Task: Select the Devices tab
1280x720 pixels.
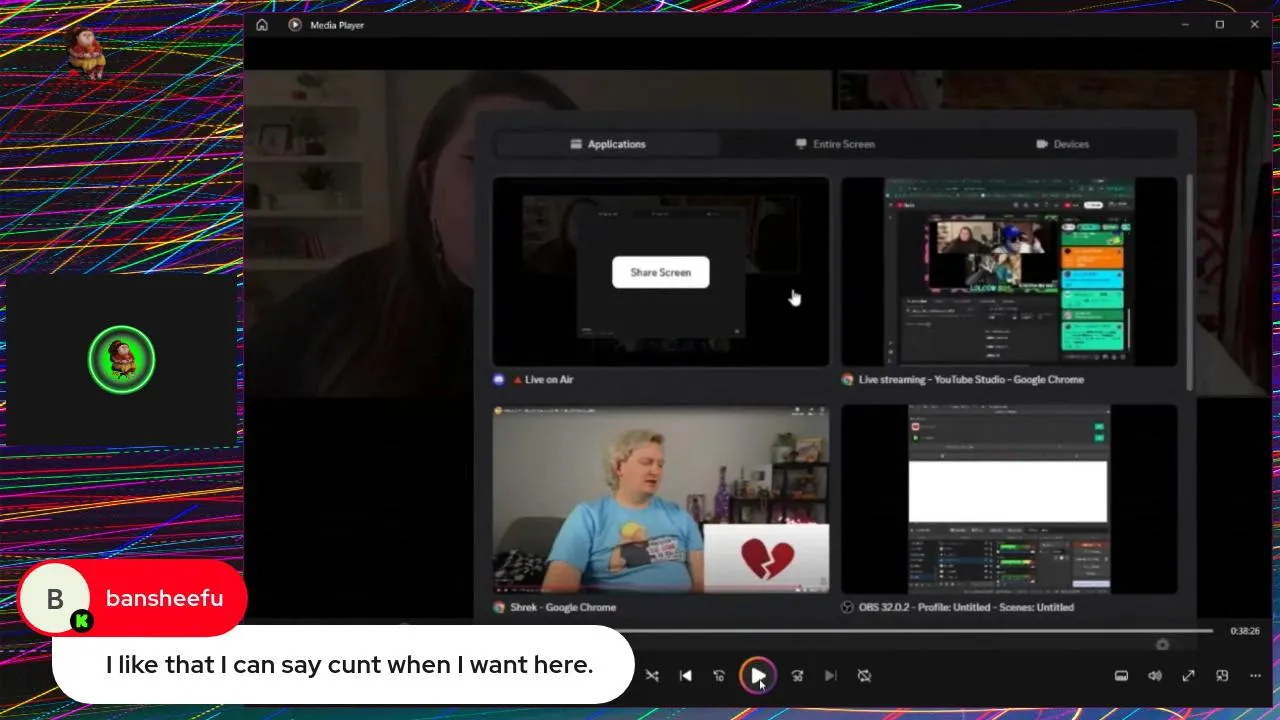Action: click(x=1062, y=144)
